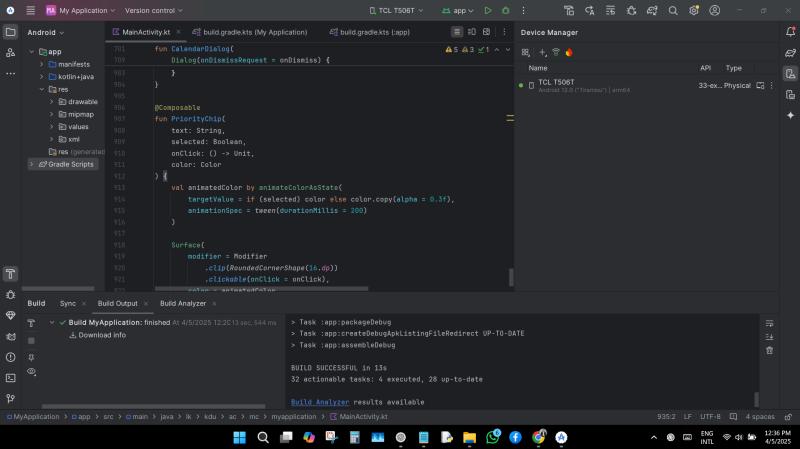Switch editor to Code-only view mode
800x449 pixels.
[457, 32]
